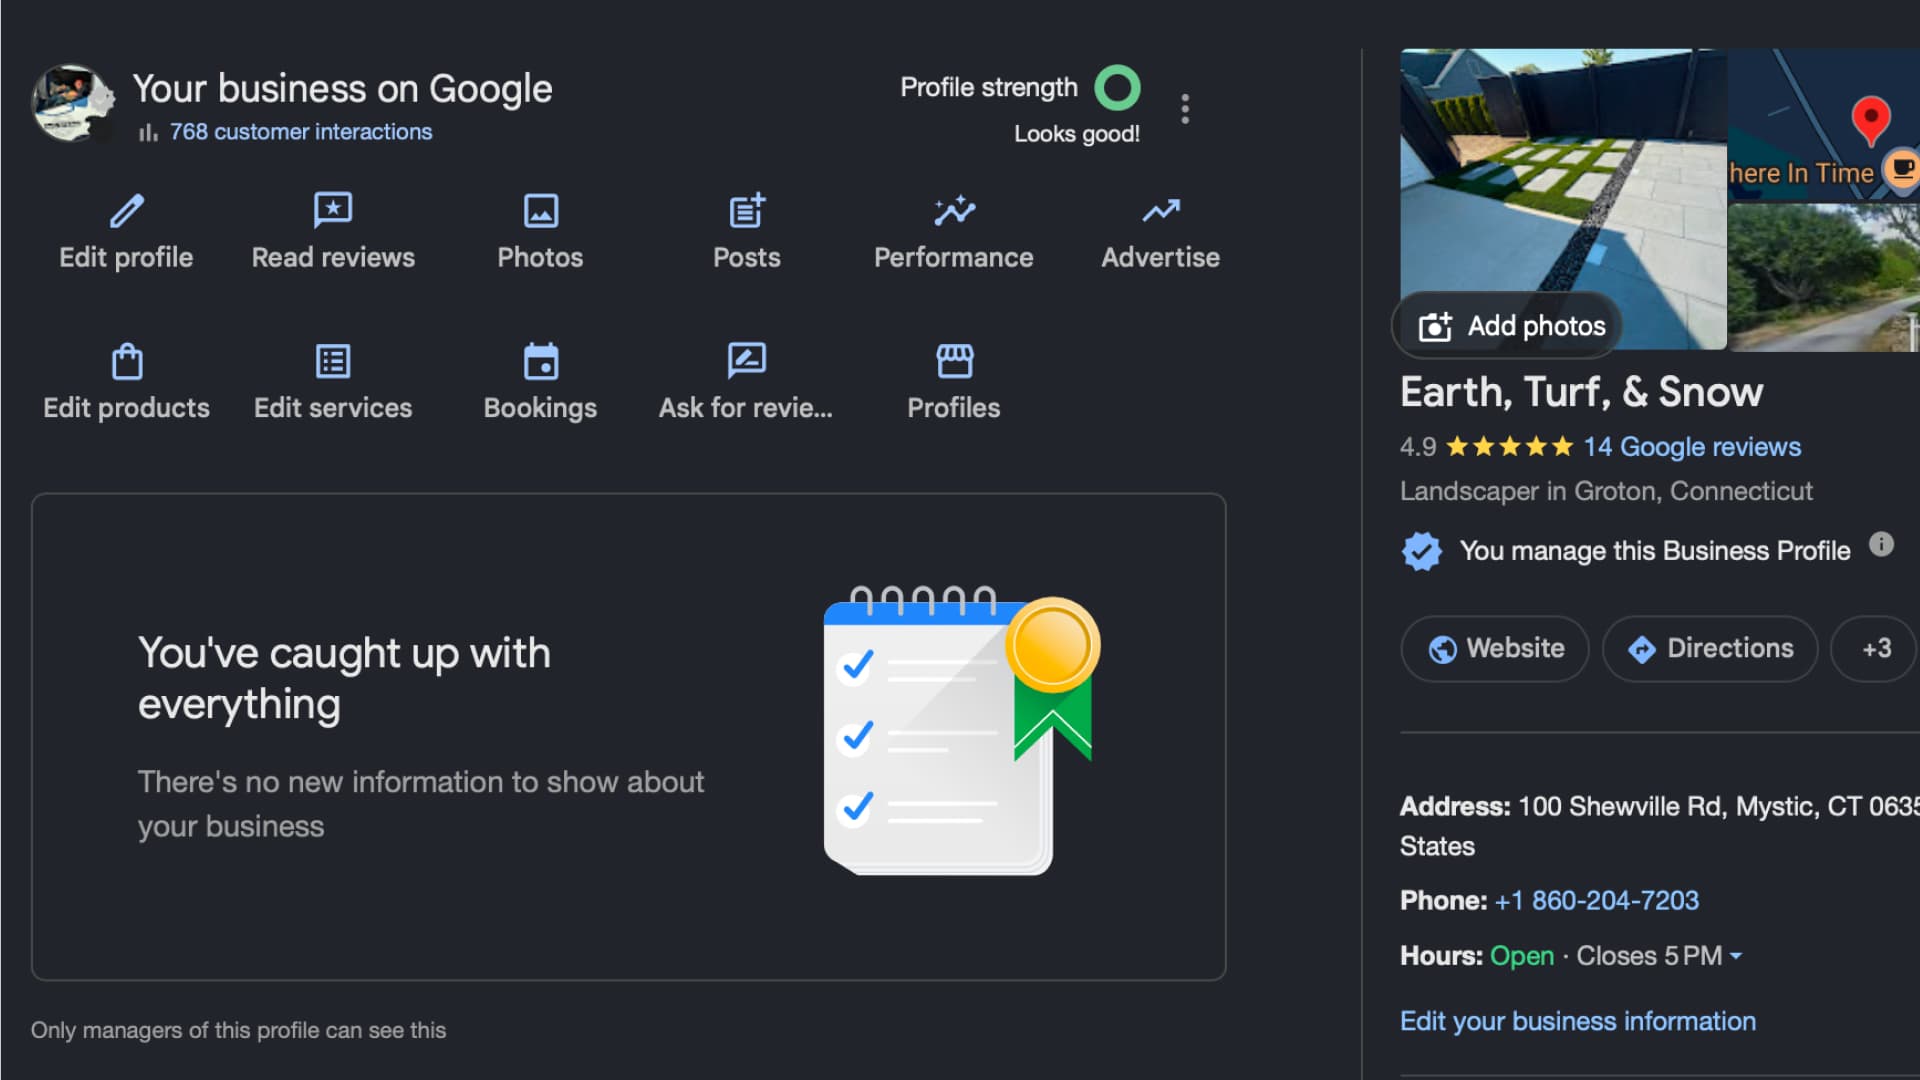The width and height of the screenshot is (1920, 1080).
Task: Click the Edit products shopping bag icon
Action: click(x=127, y=361)
